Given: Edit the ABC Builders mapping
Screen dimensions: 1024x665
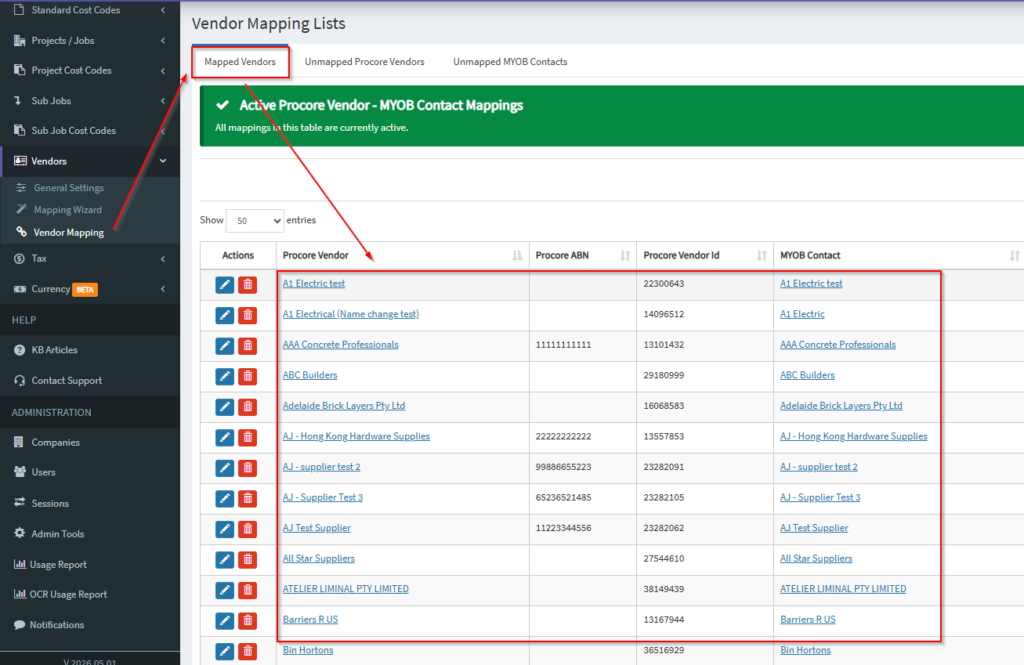Looking at the screenshot, I should pos(225,376).
